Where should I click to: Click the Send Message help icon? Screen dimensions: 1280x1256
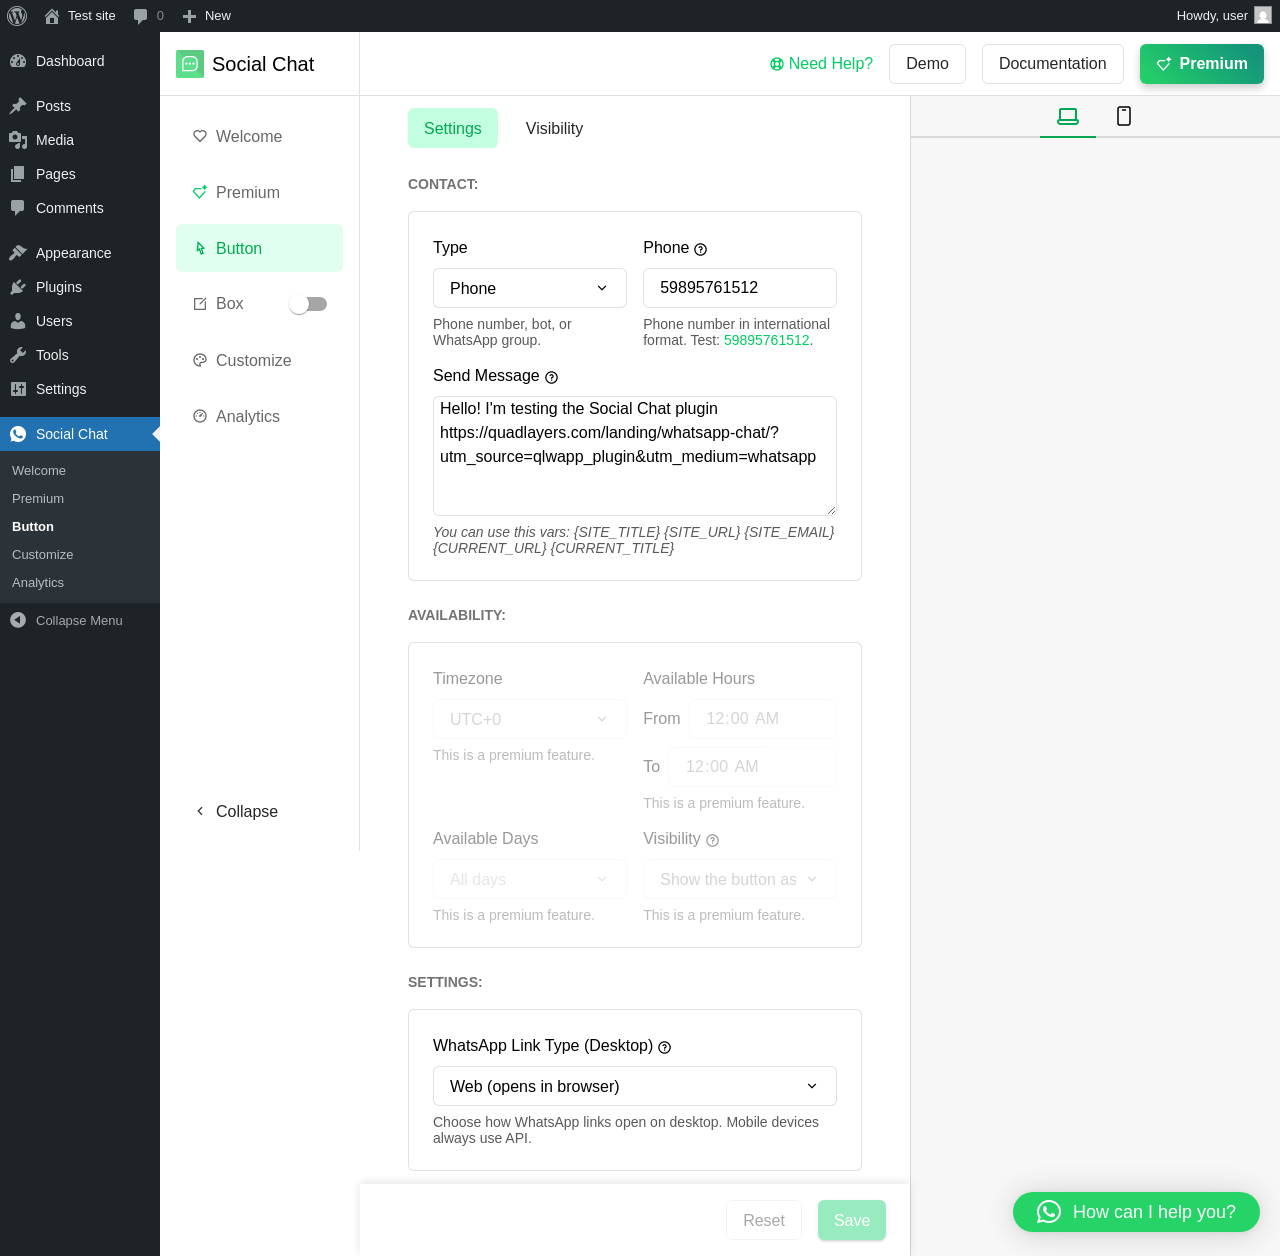pos(551,377)
